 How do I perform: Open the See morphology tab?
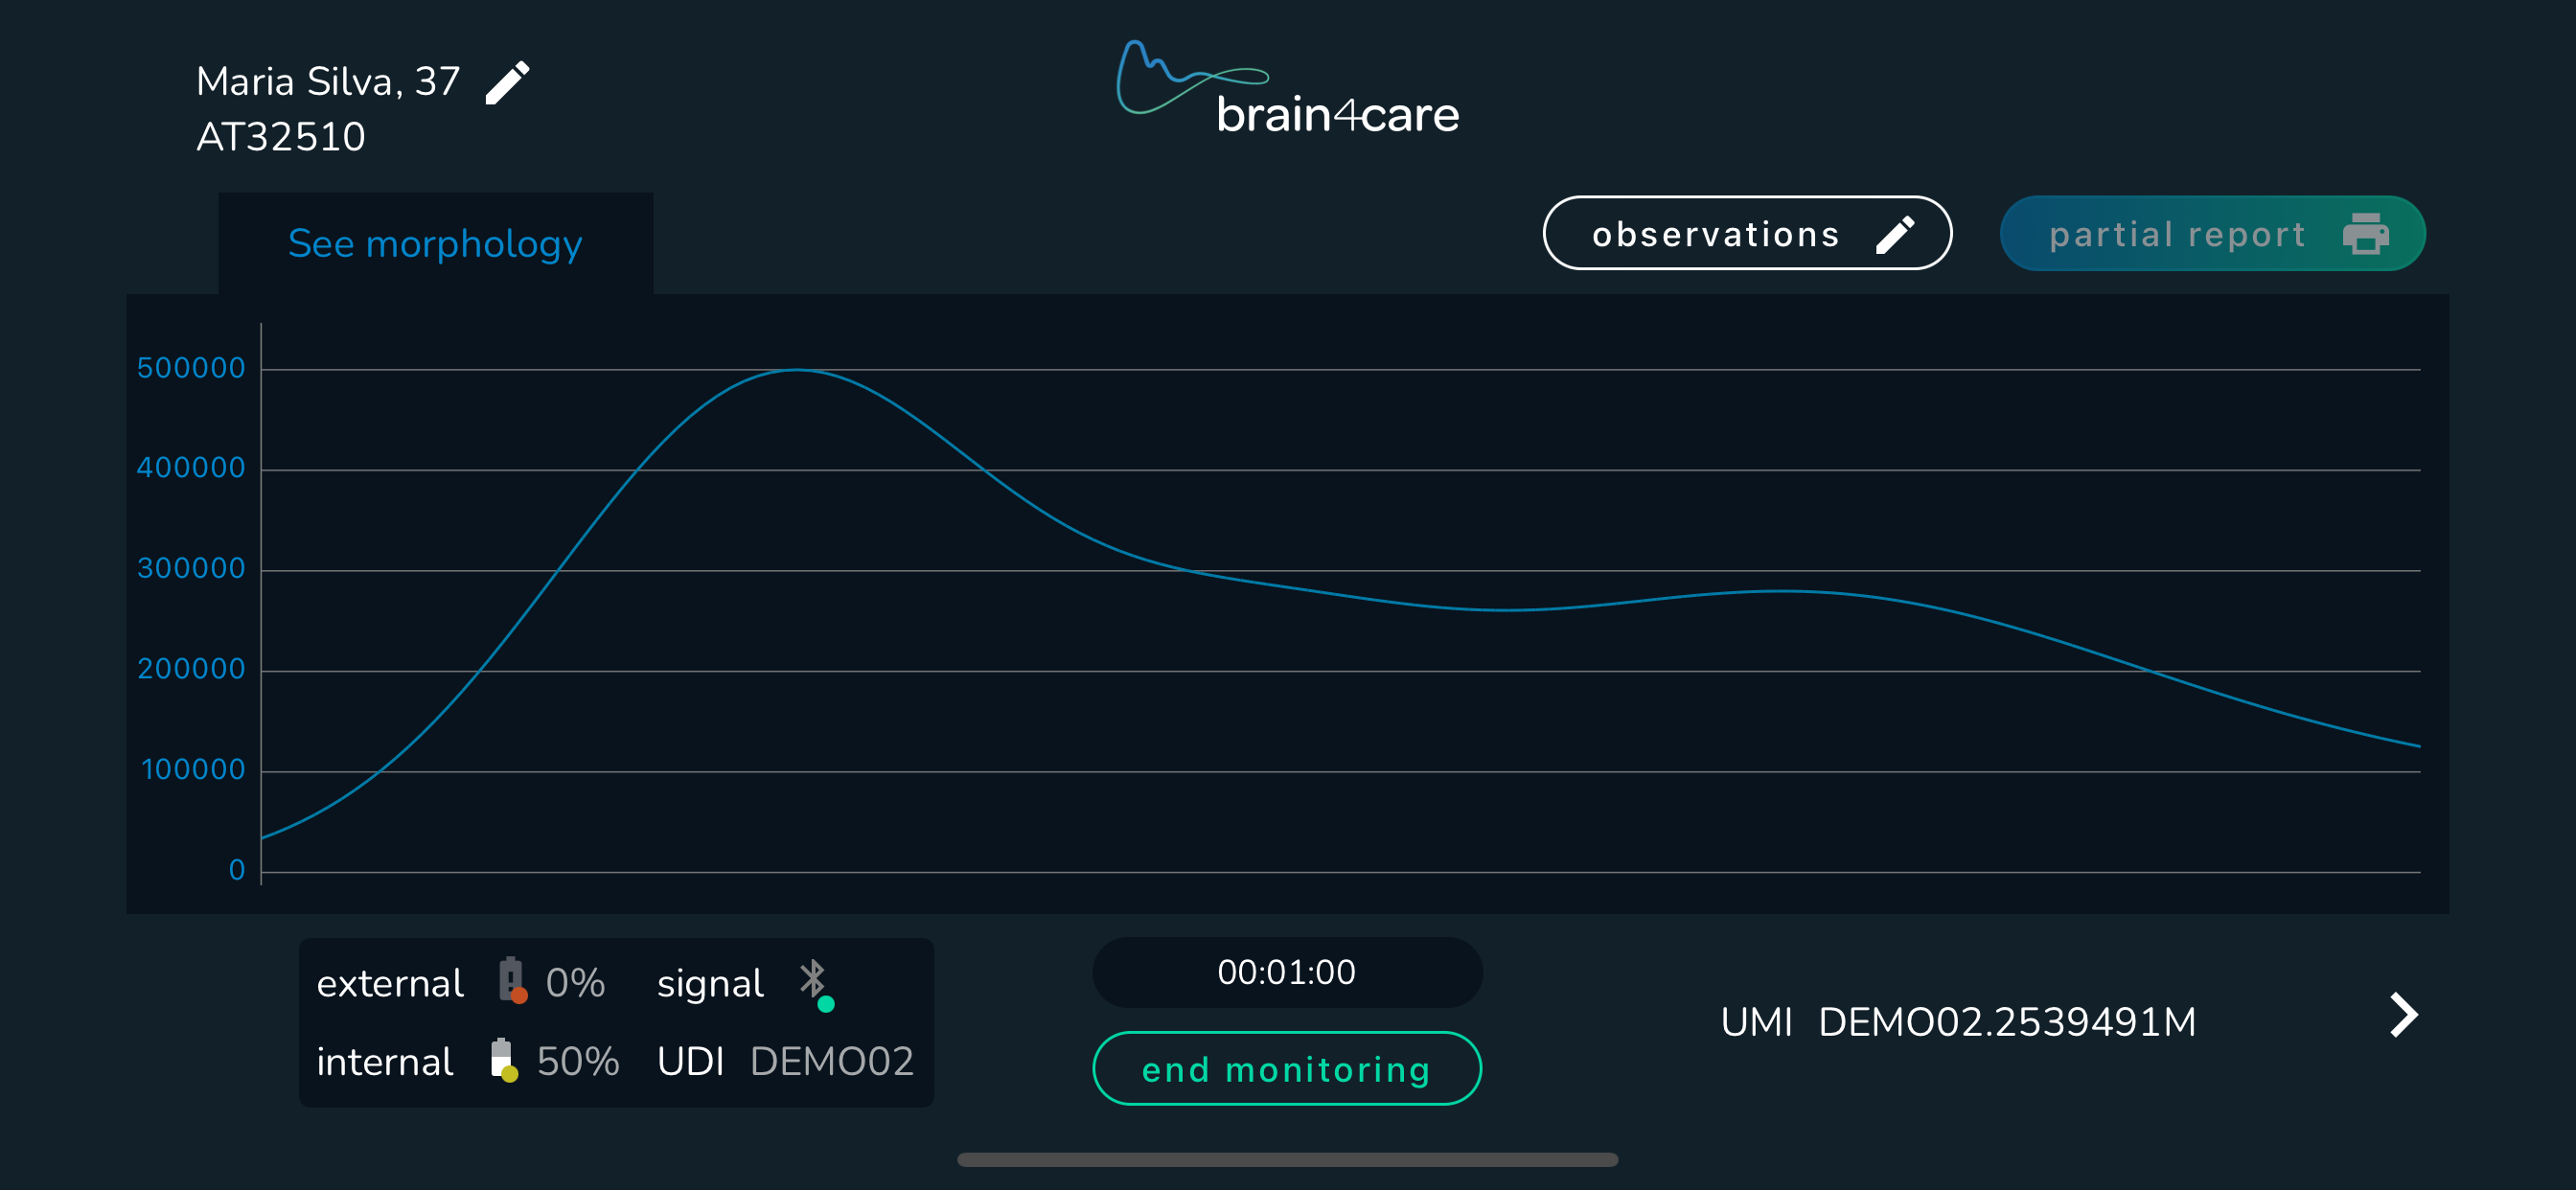click(435, 243)
